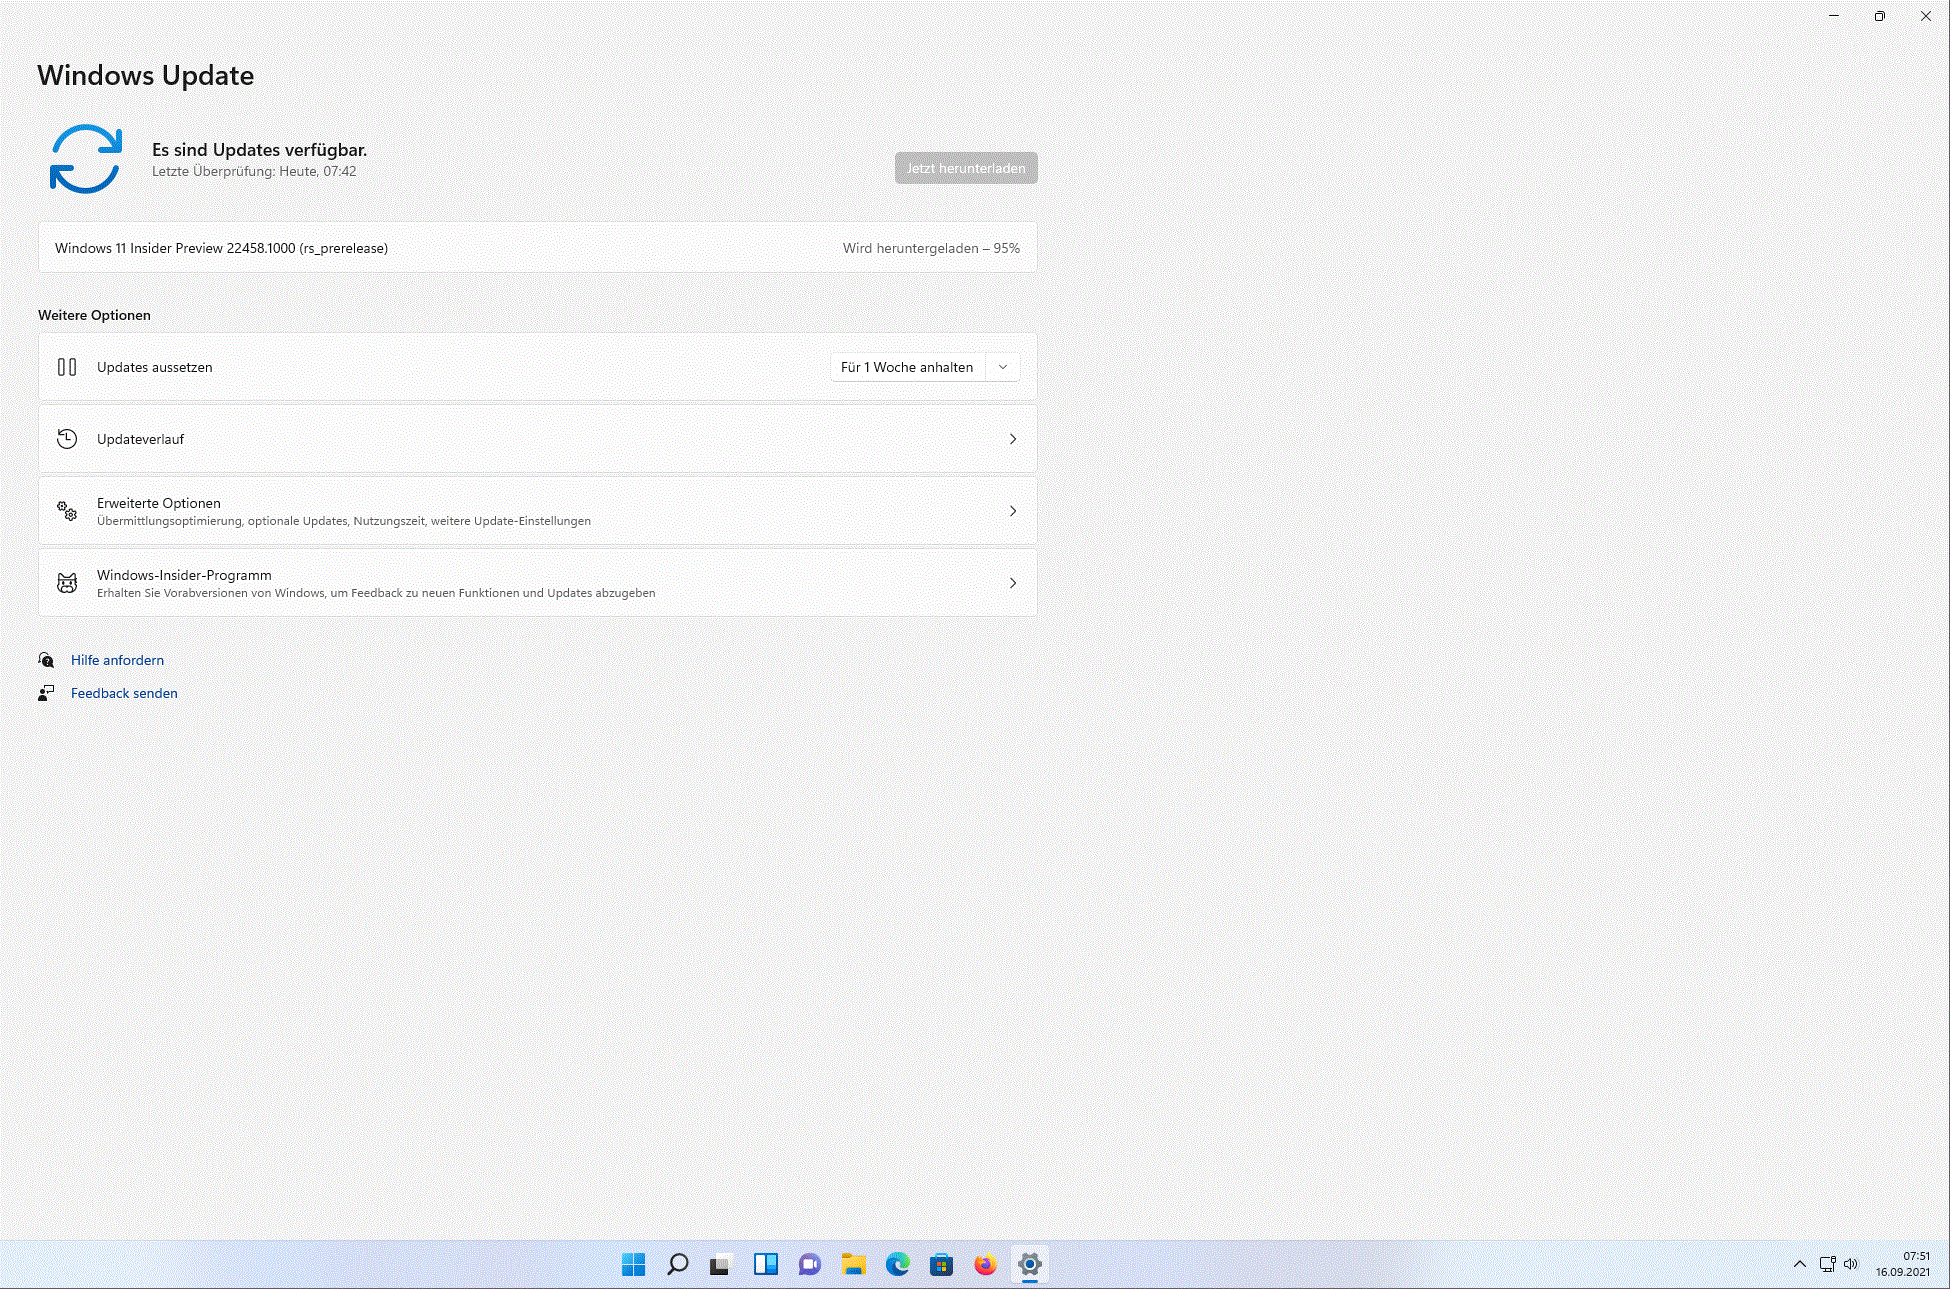Image resolution: width=1950 pixels, height=1289 pixels.
Task: Open Microsoft Store from the taskbar
Action: coord(941,1265)
